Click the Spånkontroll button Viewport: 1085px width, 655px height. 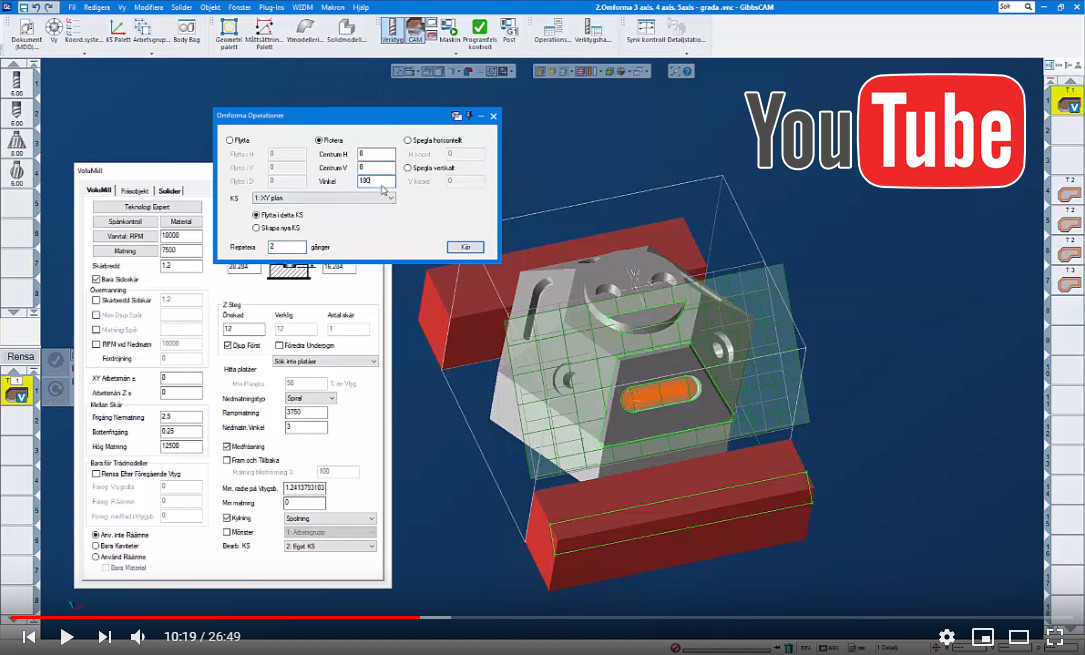(x=125, y=221)
